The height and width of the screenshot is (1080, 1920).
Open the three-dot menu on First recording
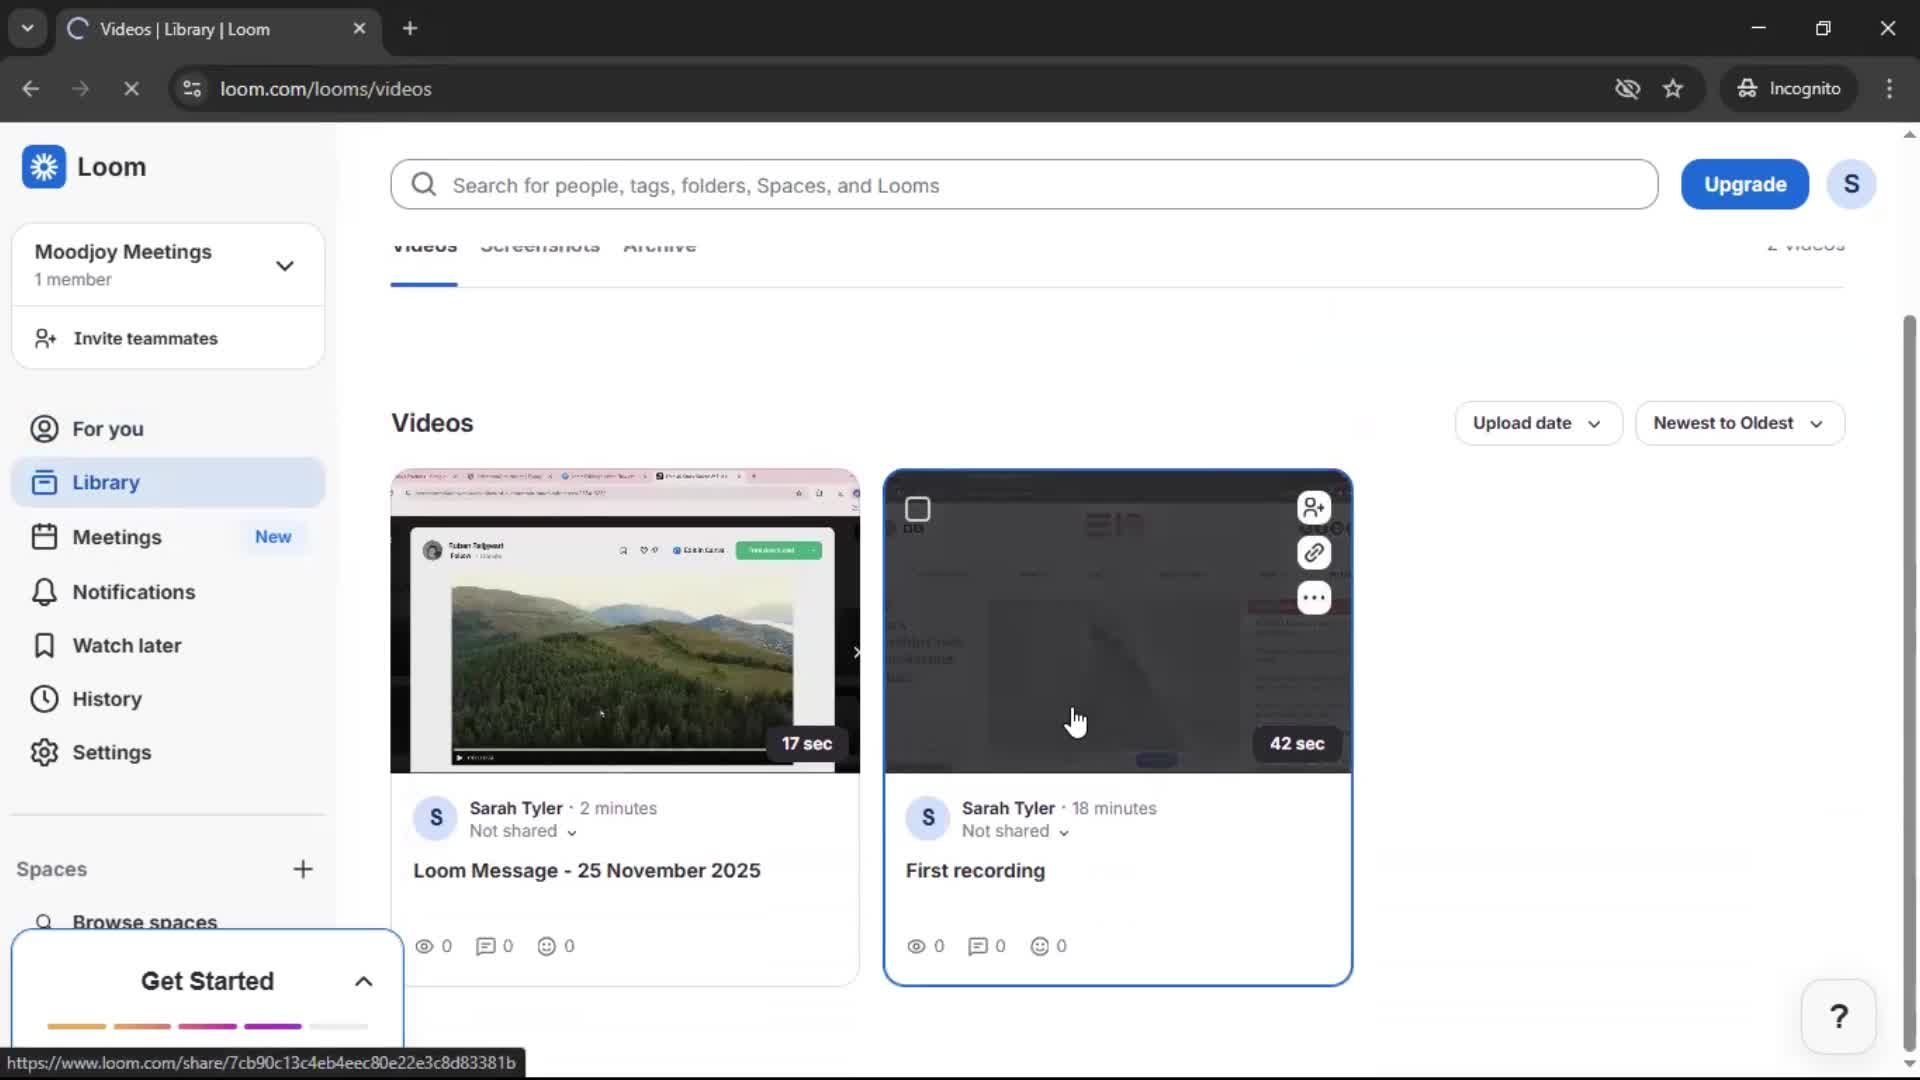pos(1313,598)
